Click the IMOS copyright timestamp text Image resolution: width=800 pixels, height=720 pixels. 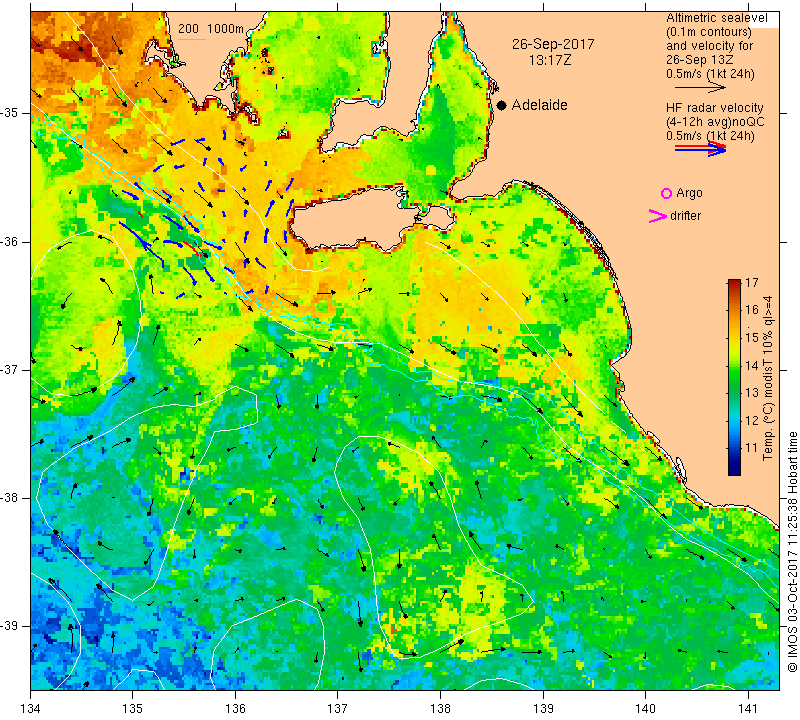(x=792, y=552)
